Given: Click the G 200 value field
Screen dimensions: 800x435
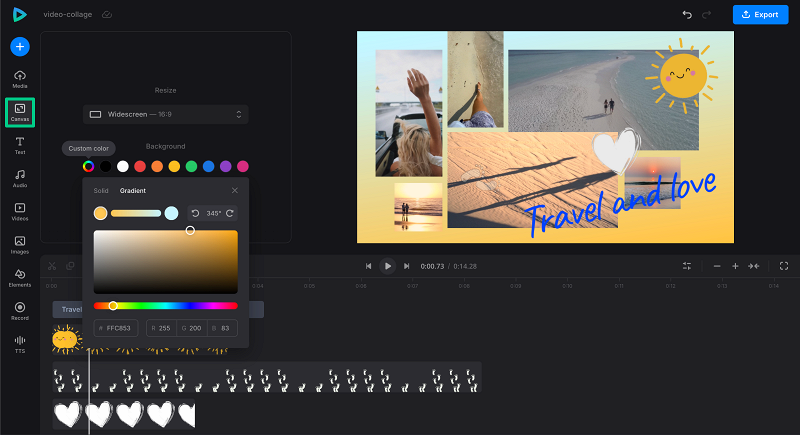Looking at the screenshot, I should [192, 328].
